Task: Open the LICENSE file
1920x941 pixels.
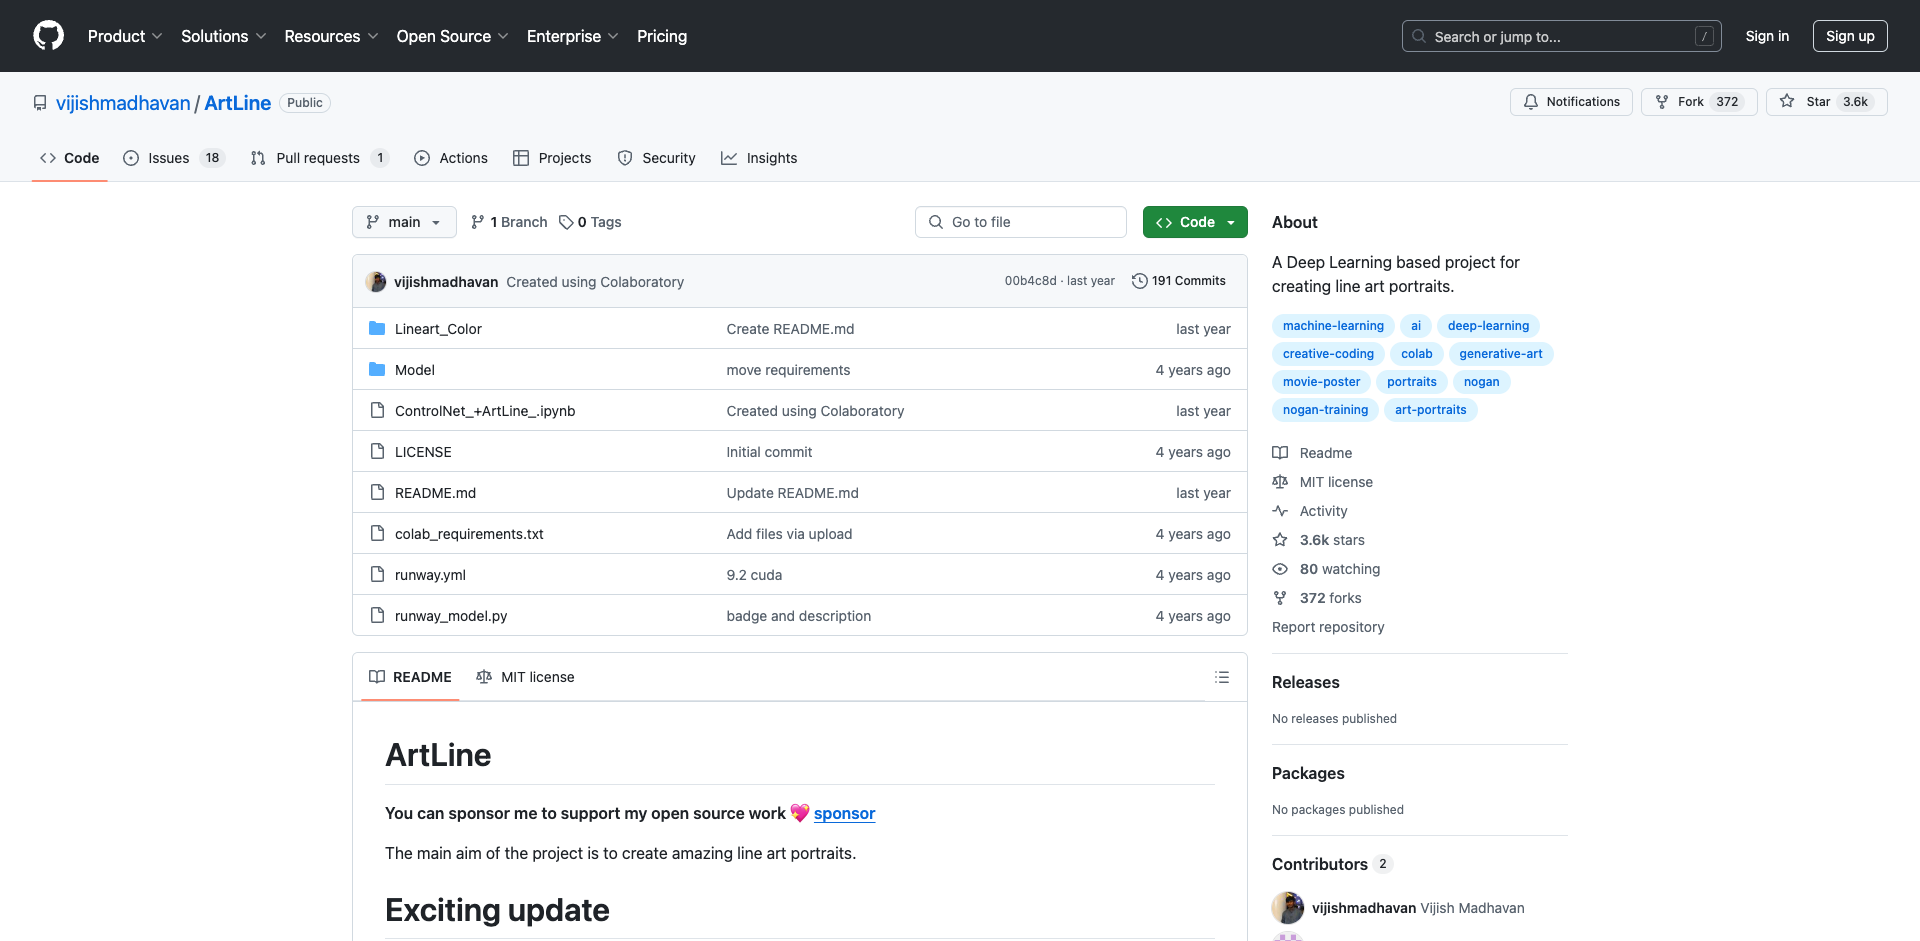Action: (x=423, y=452)
